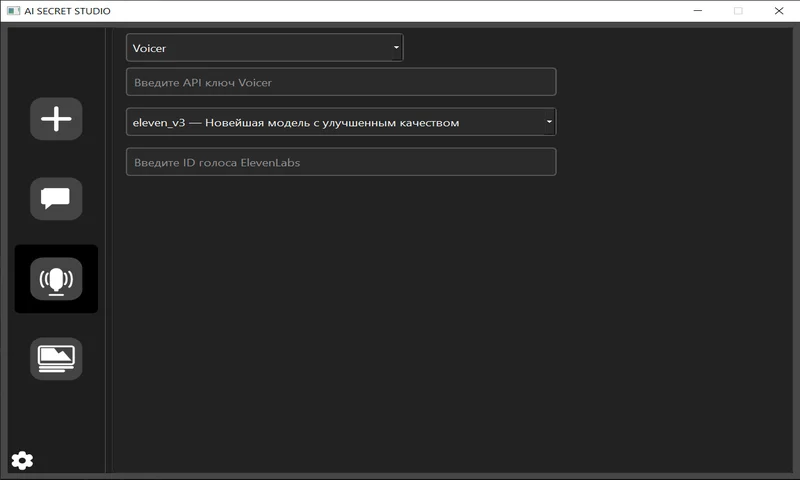Screen dimensions: 800x480
Task: Open settings via the gear icon
Action: pos(22,460)
